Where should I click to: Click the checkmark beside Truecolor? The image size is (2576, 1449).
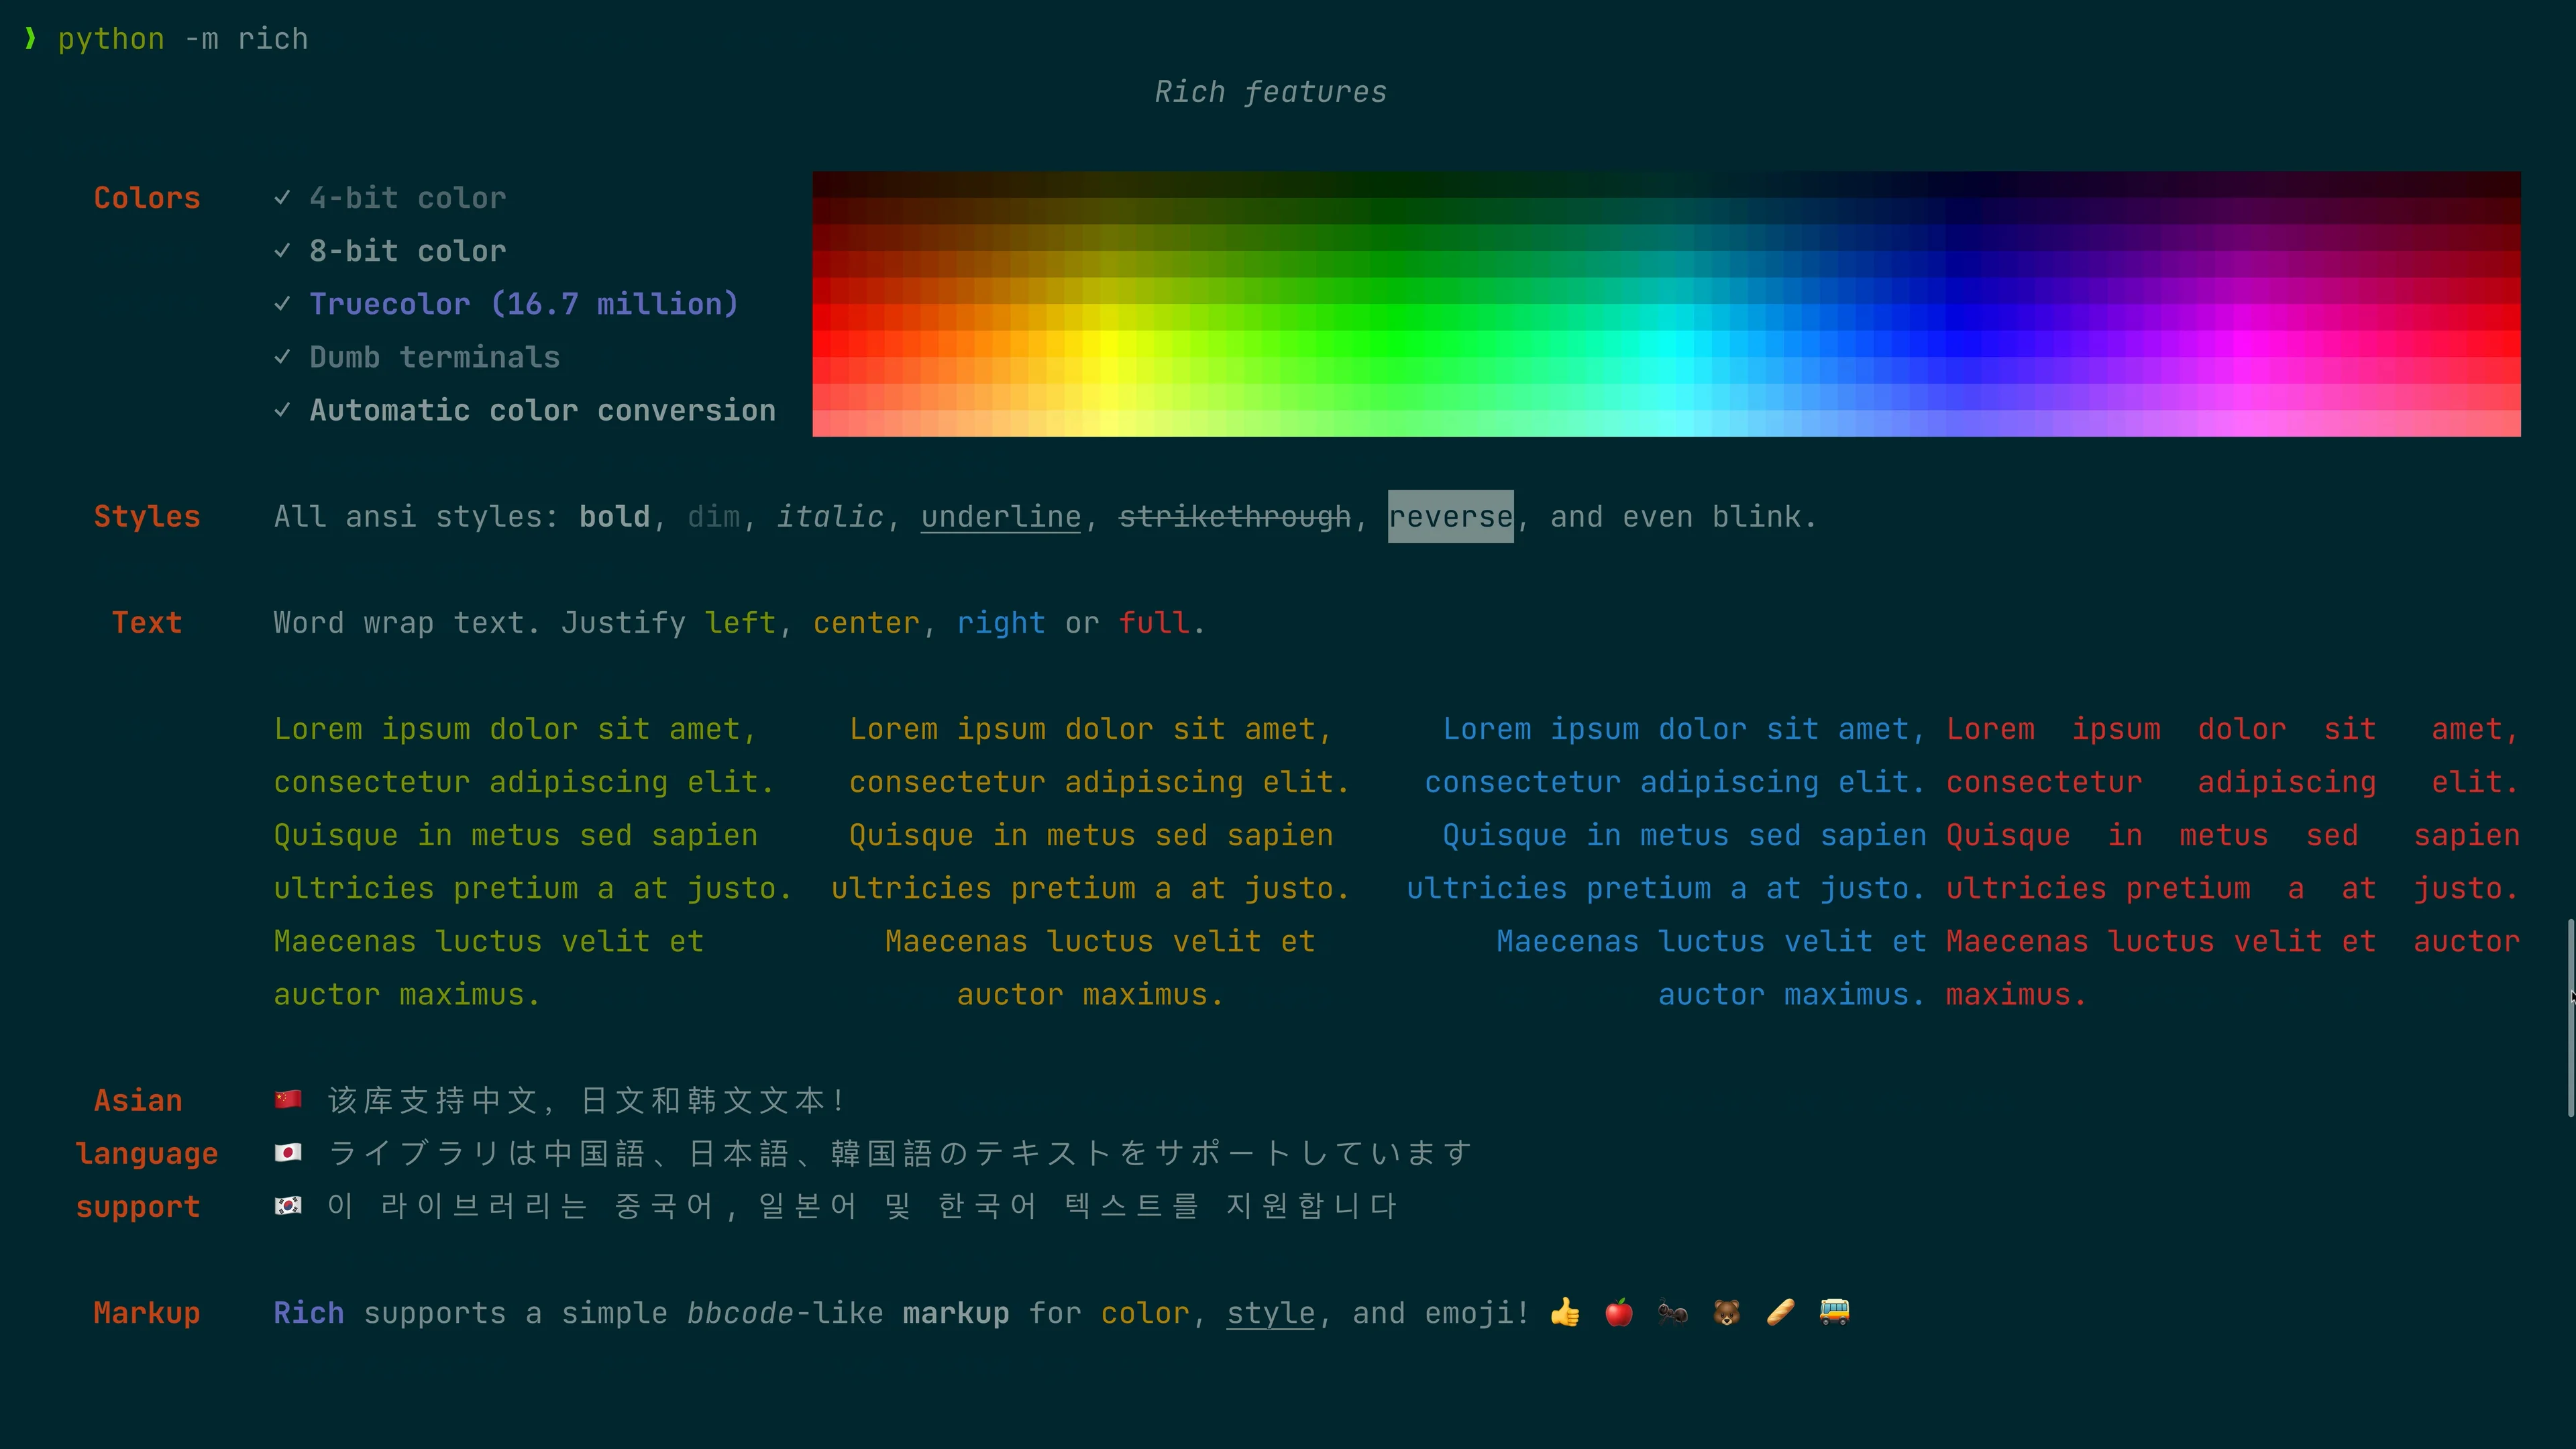pos(283,304)
